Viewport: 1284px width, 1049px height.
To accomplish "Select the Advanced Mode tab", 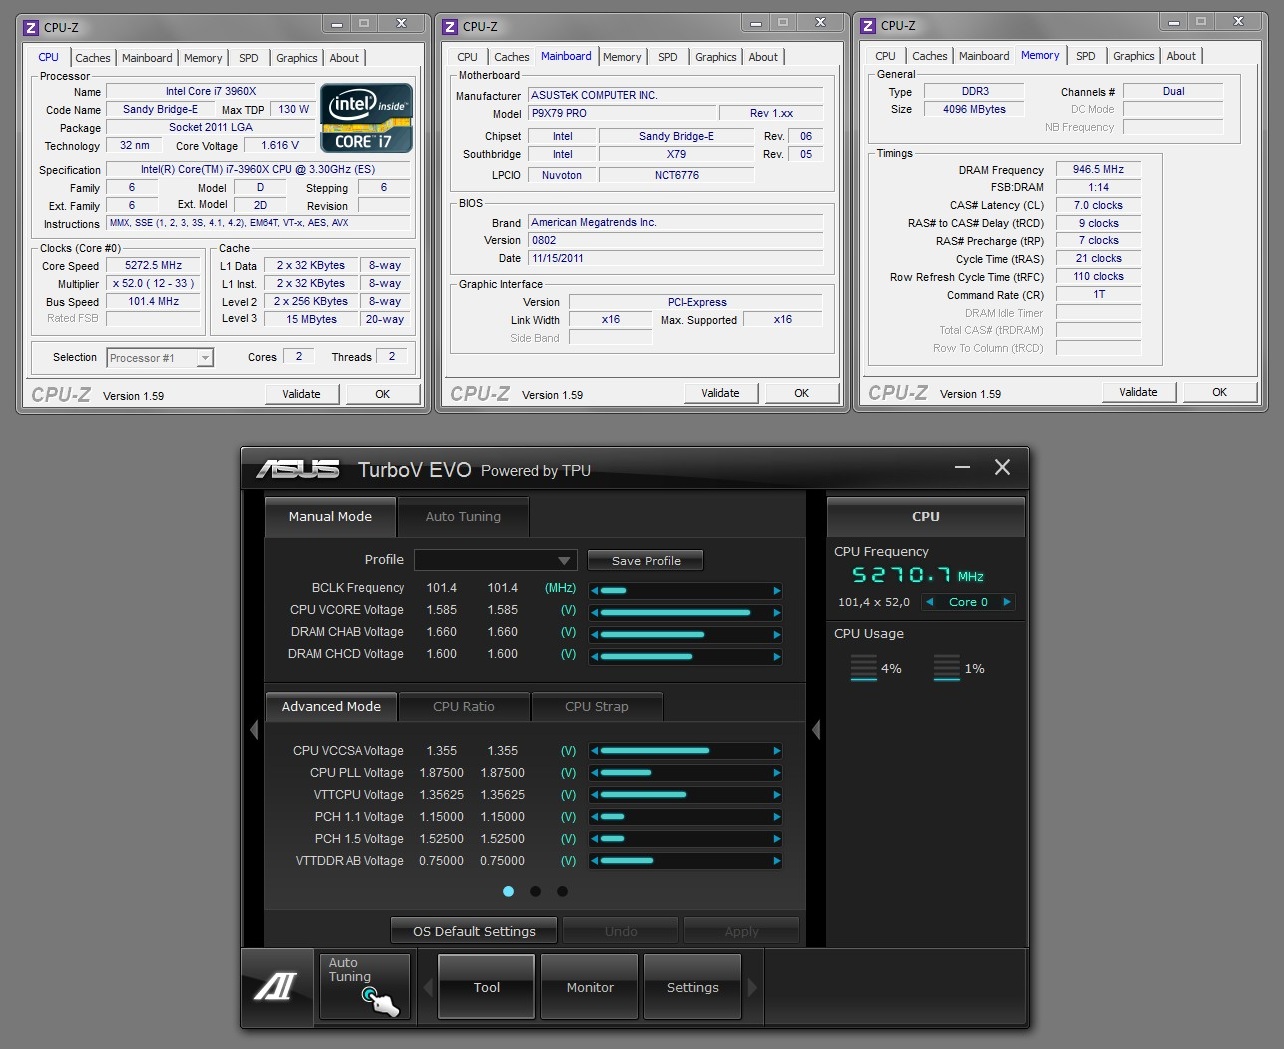I will pos(331,706).
